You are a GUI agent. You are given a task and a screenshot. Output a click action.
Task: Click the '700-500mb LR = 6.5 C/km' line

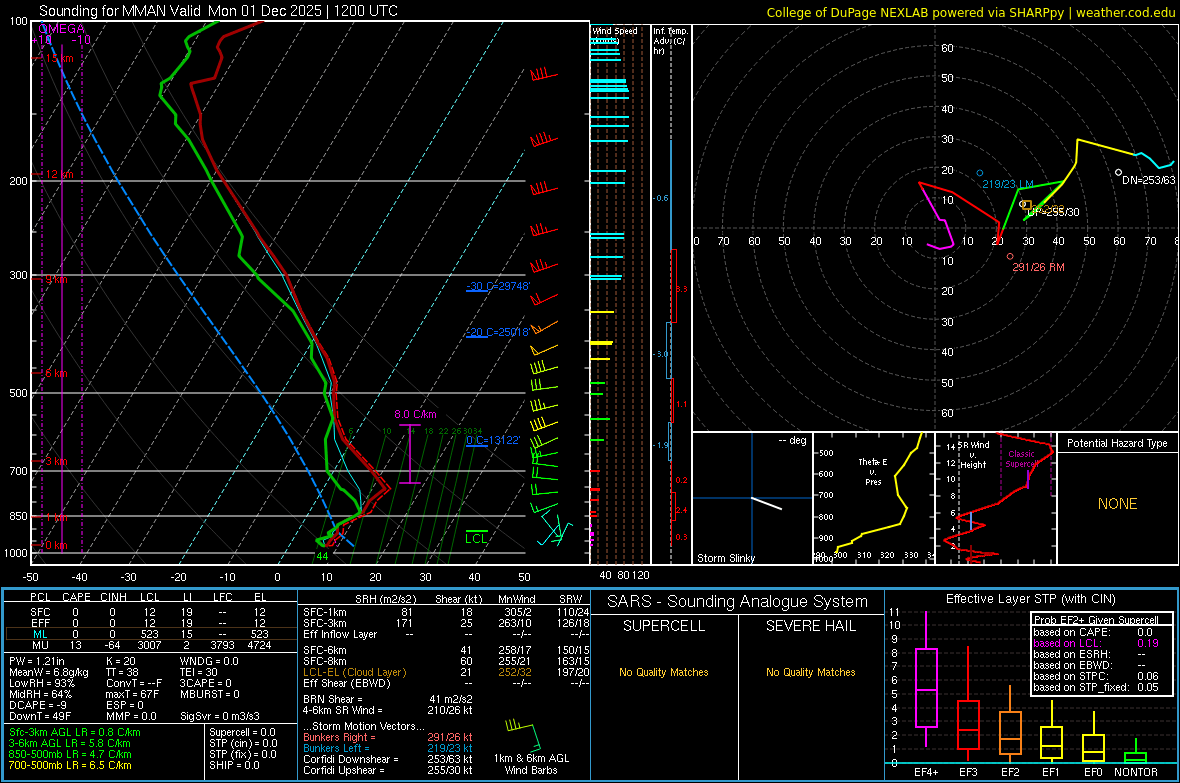[70, 765]
